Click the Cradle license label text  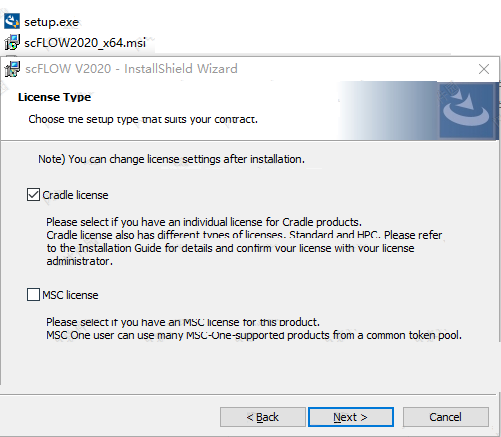75,195
